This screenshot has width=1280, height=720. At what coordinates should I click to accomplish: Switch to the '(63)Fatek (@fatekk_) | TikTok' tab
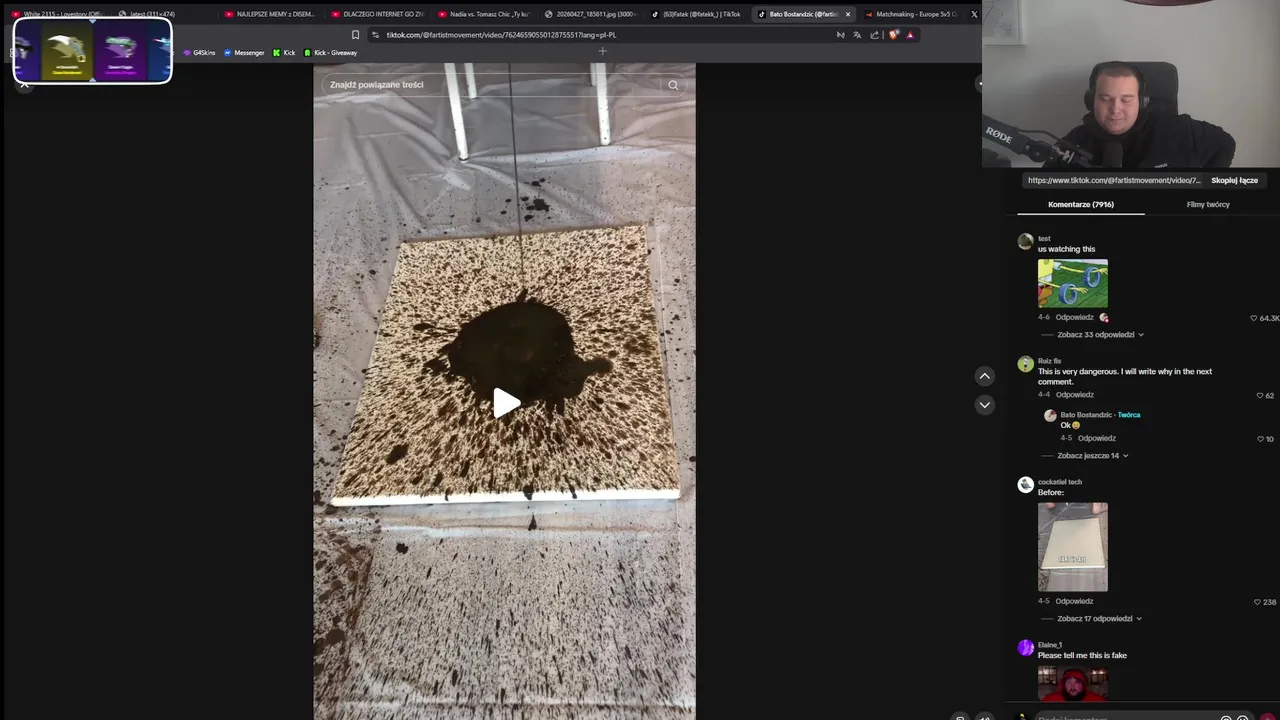698,14
